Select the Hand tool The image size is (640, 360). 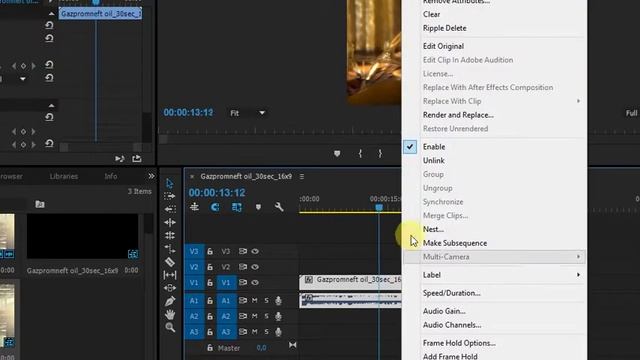170,314
